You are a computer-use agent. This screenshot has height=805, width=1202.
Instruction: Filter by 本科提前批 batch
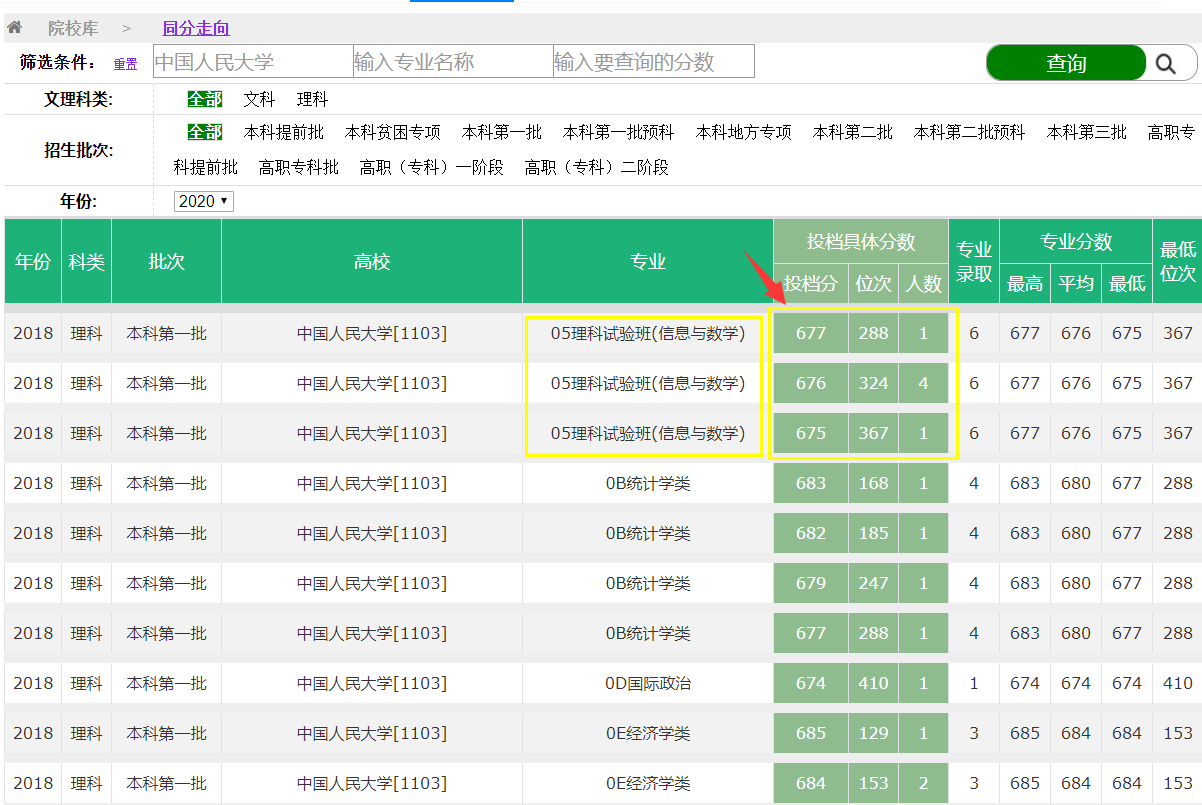284,132
